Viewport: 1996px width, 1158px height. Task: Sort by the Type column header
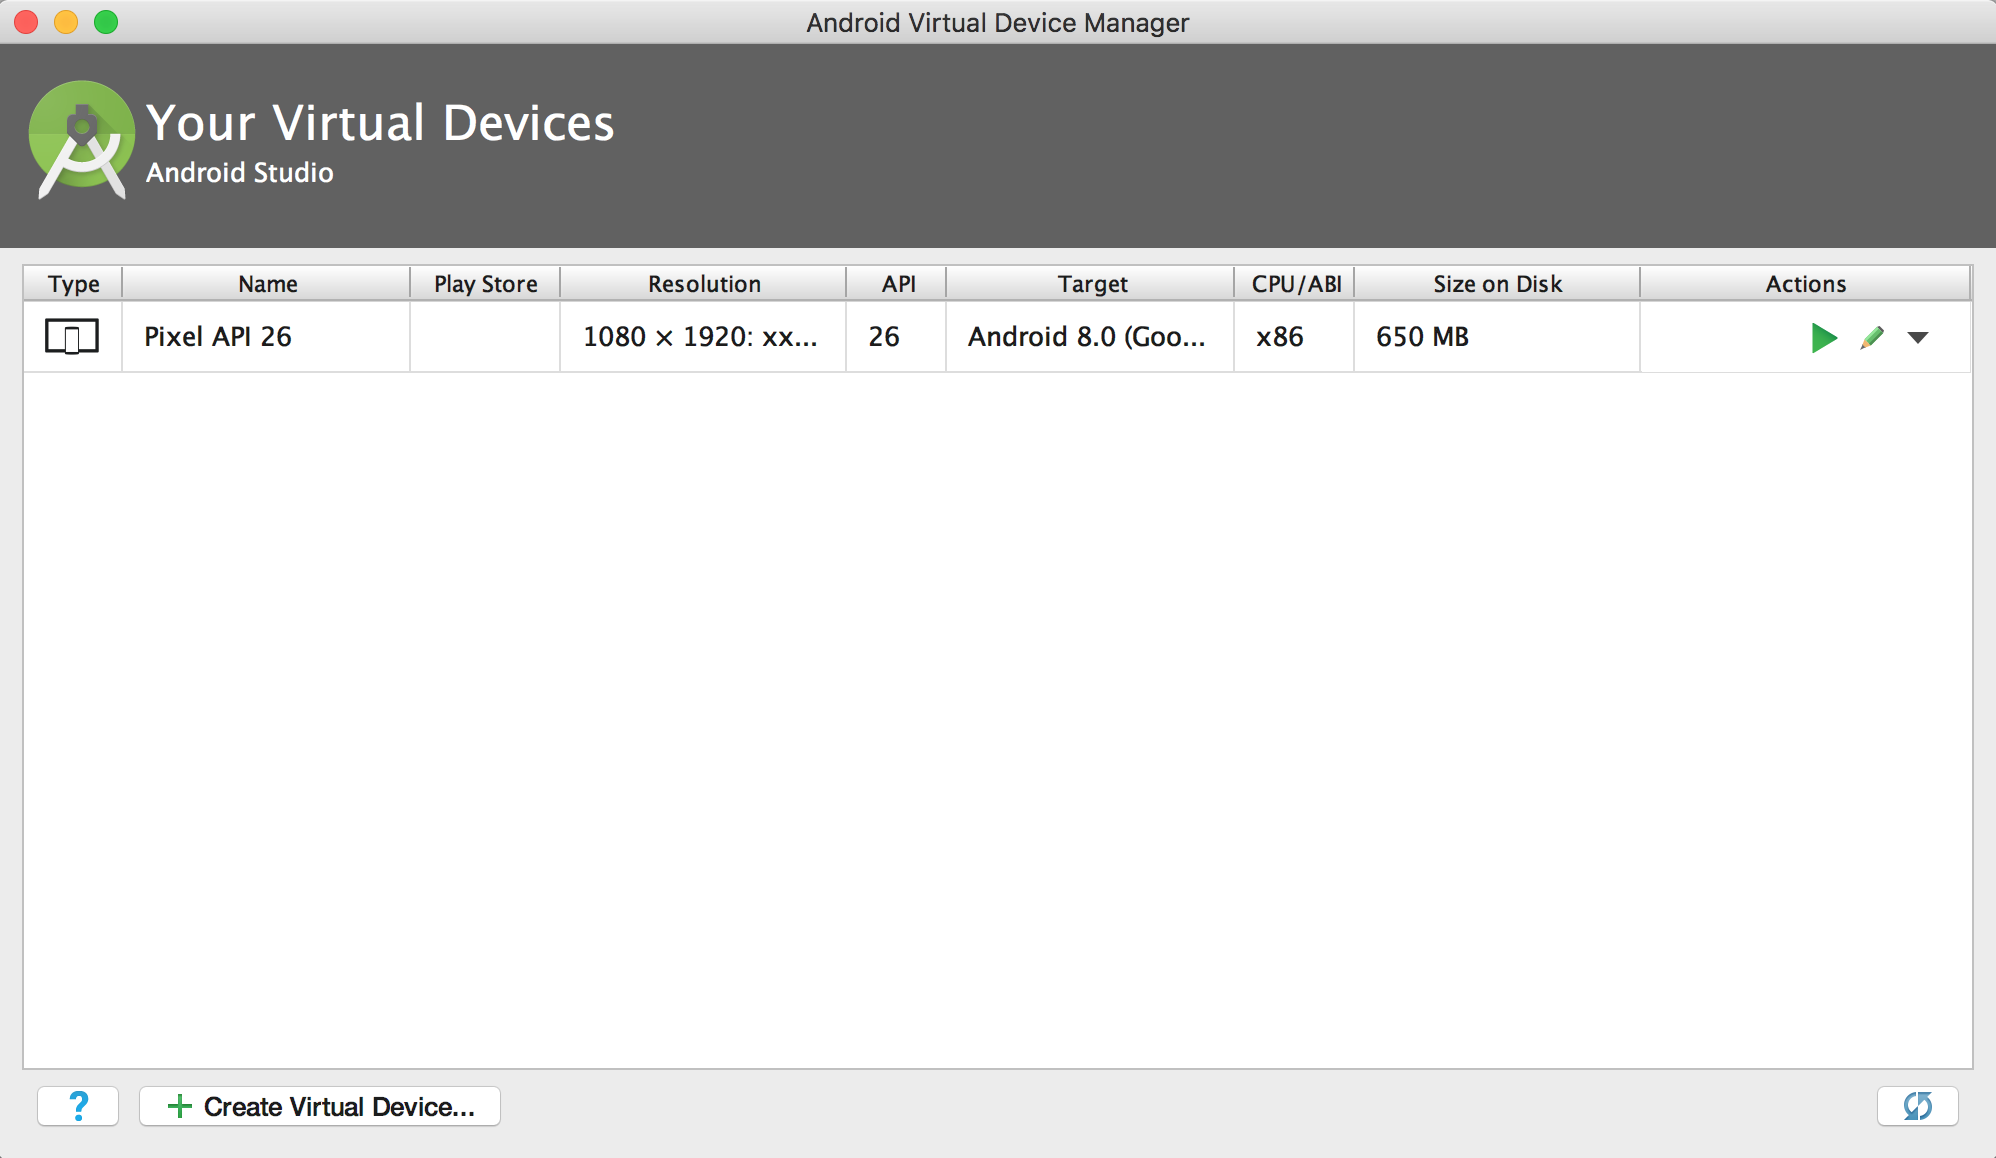point(73,284)
